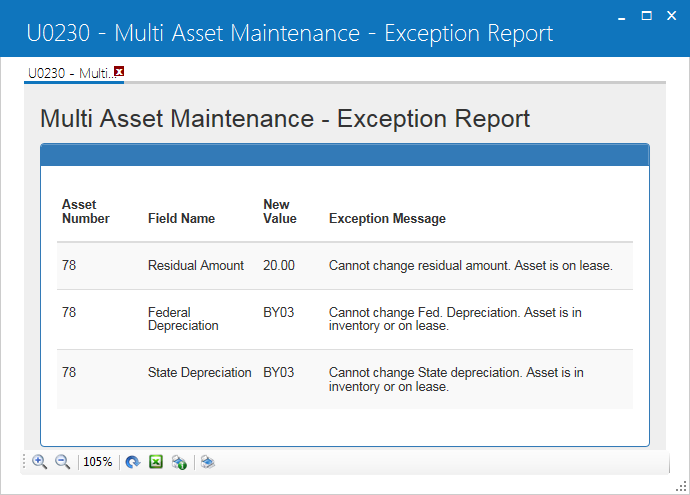Click the Field Name column header

point(181,218)
